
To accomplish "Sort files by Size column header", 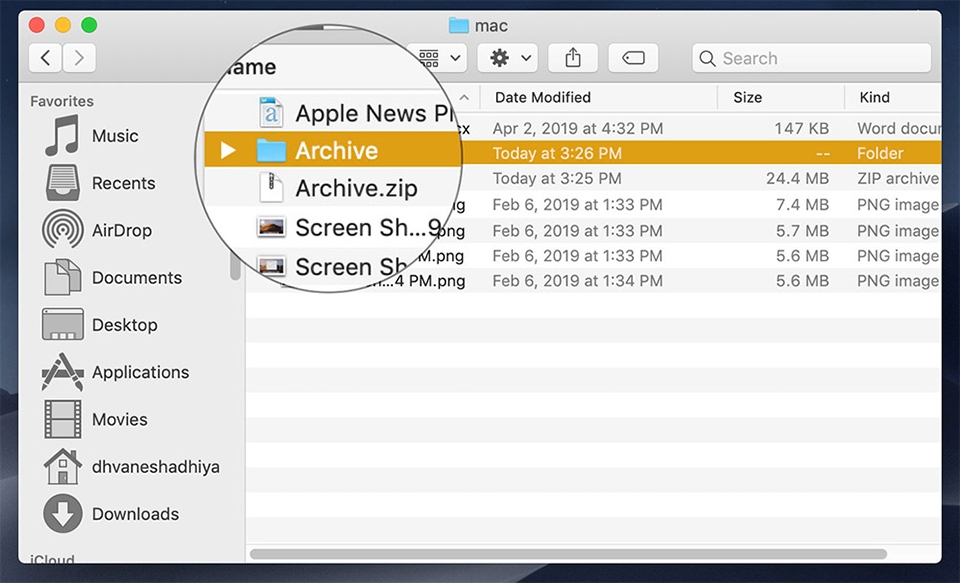I will pos(747,97).
